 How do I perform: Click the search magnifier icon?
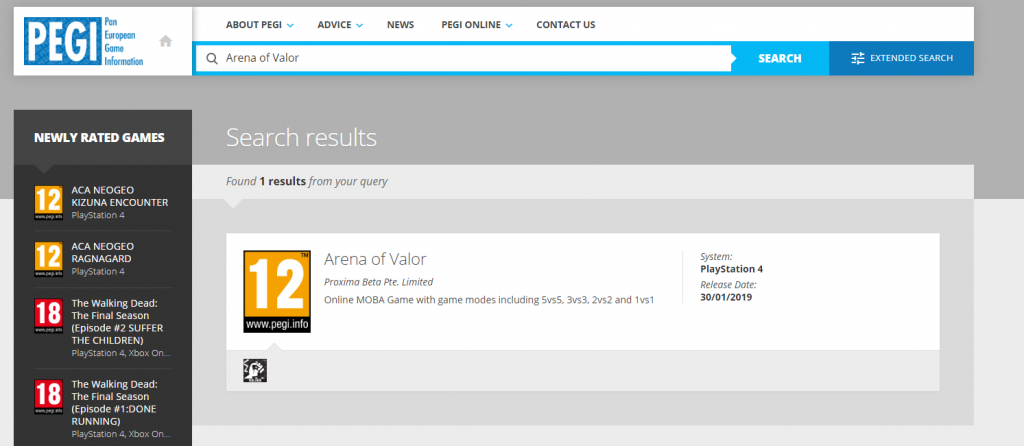[212, 58]
